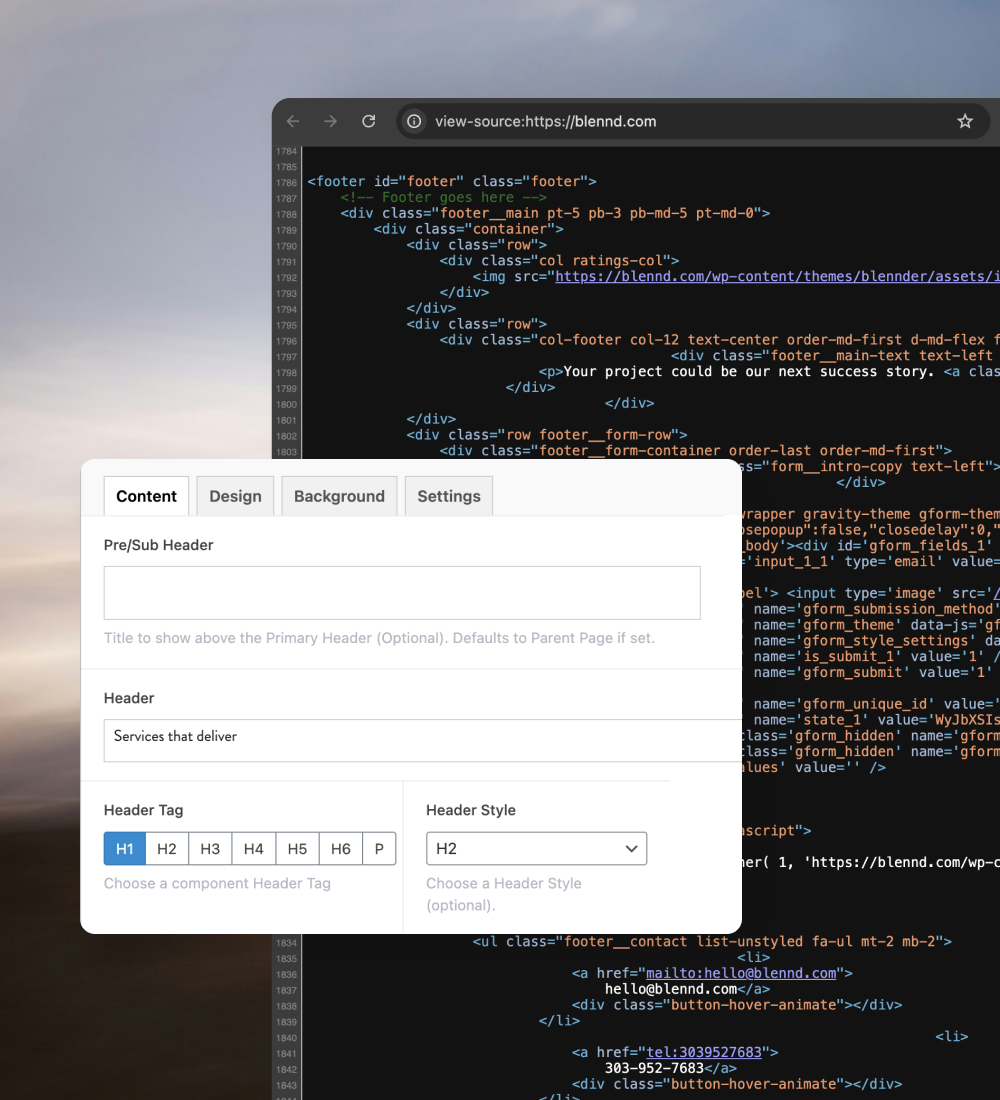1000x1100 pixels.
Task: Open site information via the info icon
Action: [413, 121]
